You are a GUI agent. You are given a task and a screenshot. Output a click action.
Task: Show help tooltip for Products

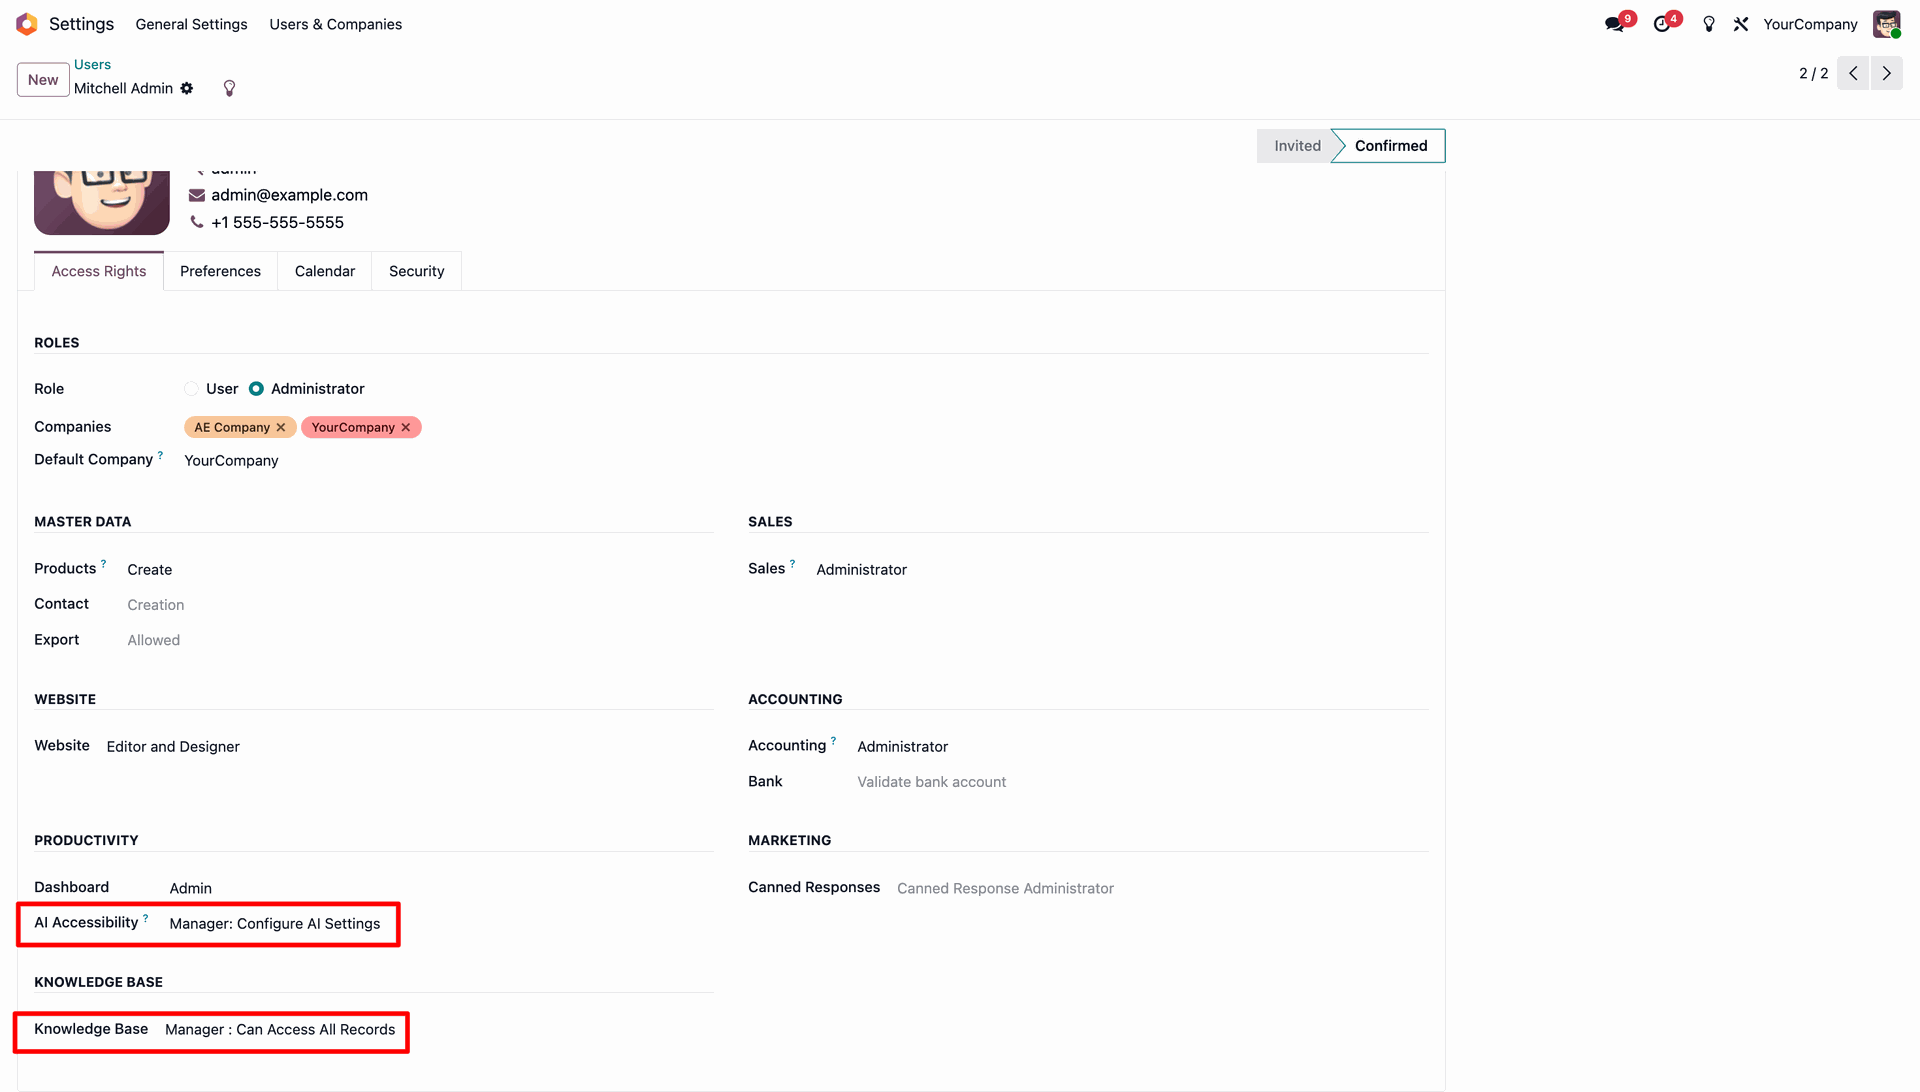(103, 564)
